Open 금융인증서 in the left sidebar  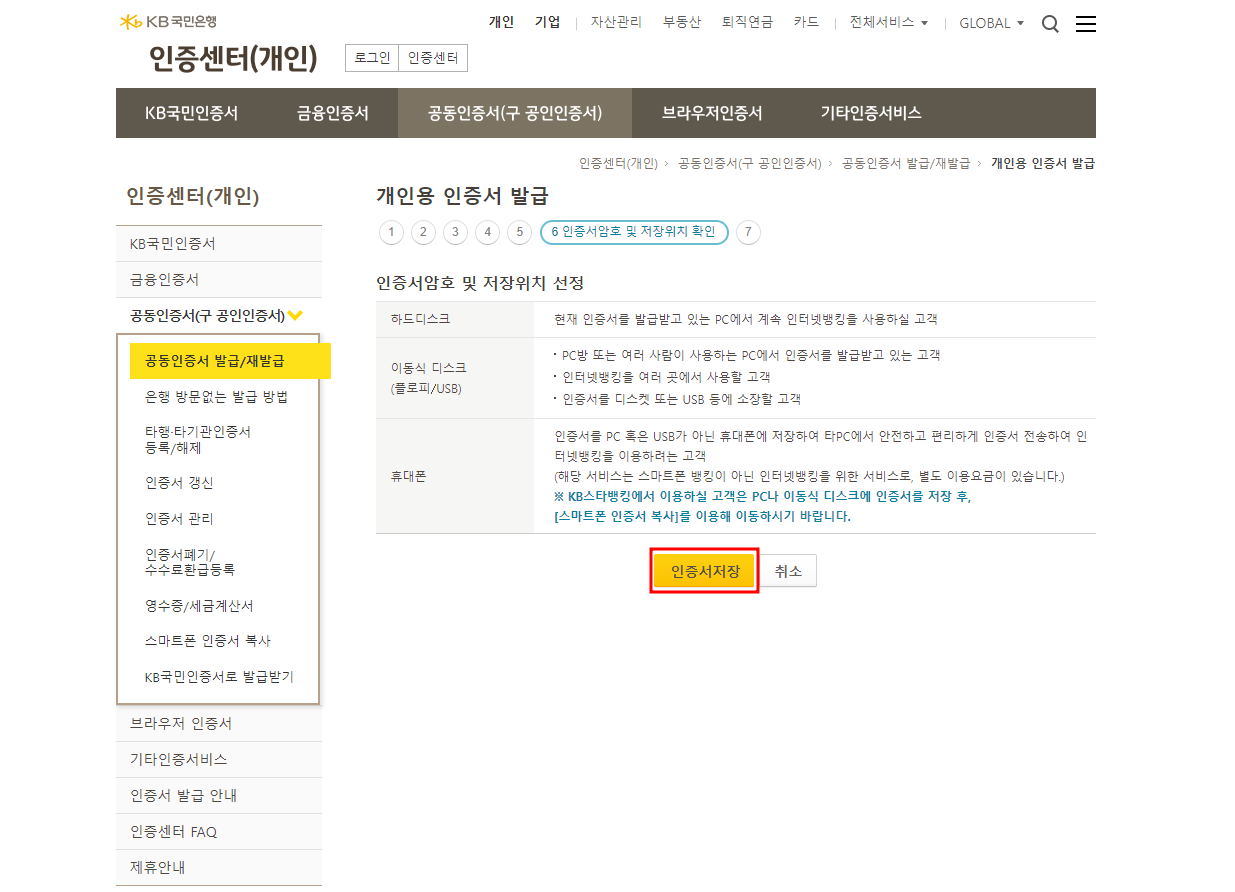[x=219, y=280]
